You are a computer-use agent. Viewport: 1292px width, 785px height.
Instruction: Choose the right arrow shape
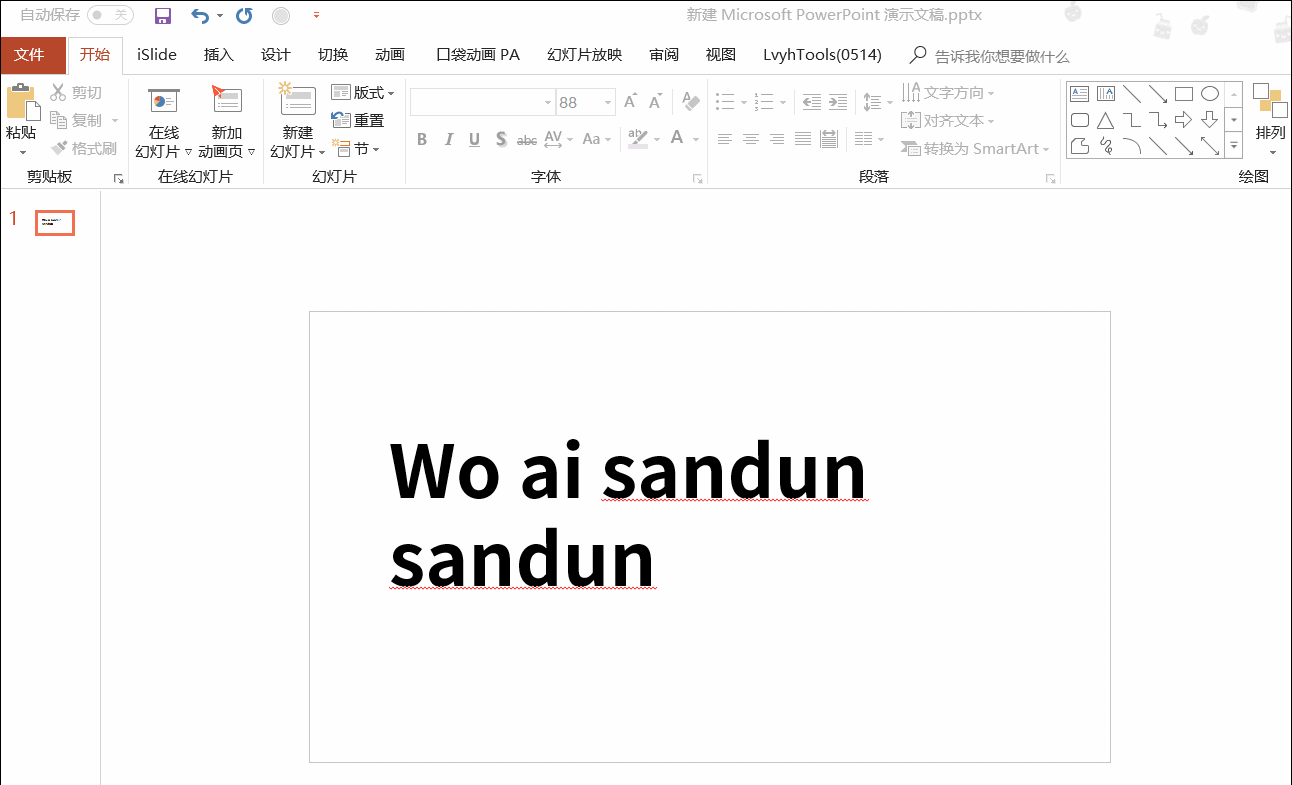1184,121
